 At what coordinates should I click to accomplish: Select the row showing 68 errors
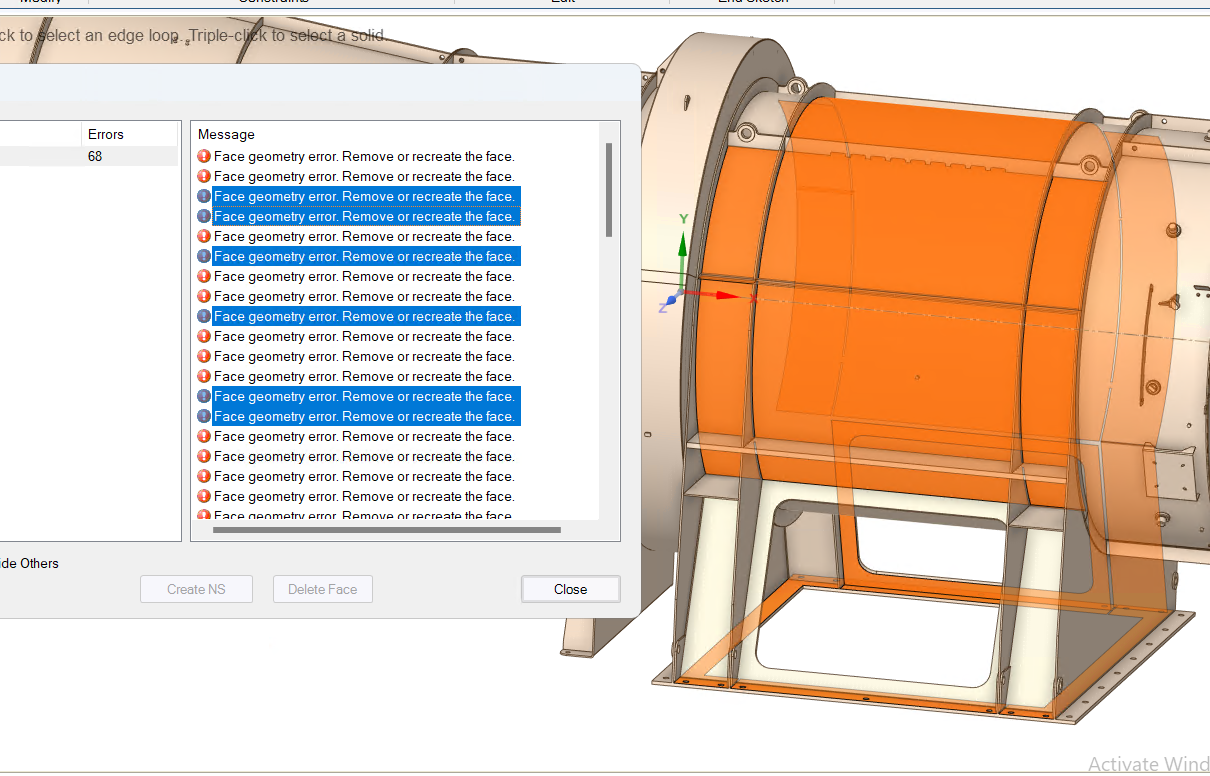(89, 156)
